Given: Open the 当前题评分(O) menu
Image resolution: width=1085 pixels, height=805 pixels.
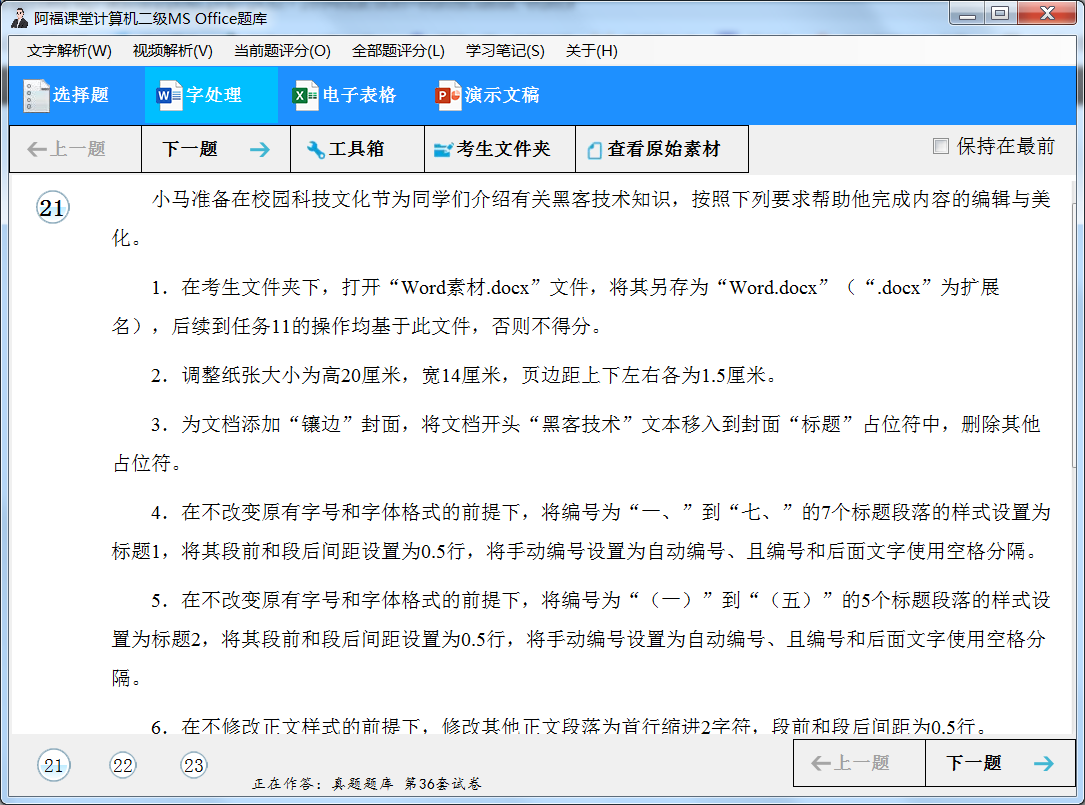Looking at the screenshot, I should click(282, 51).
